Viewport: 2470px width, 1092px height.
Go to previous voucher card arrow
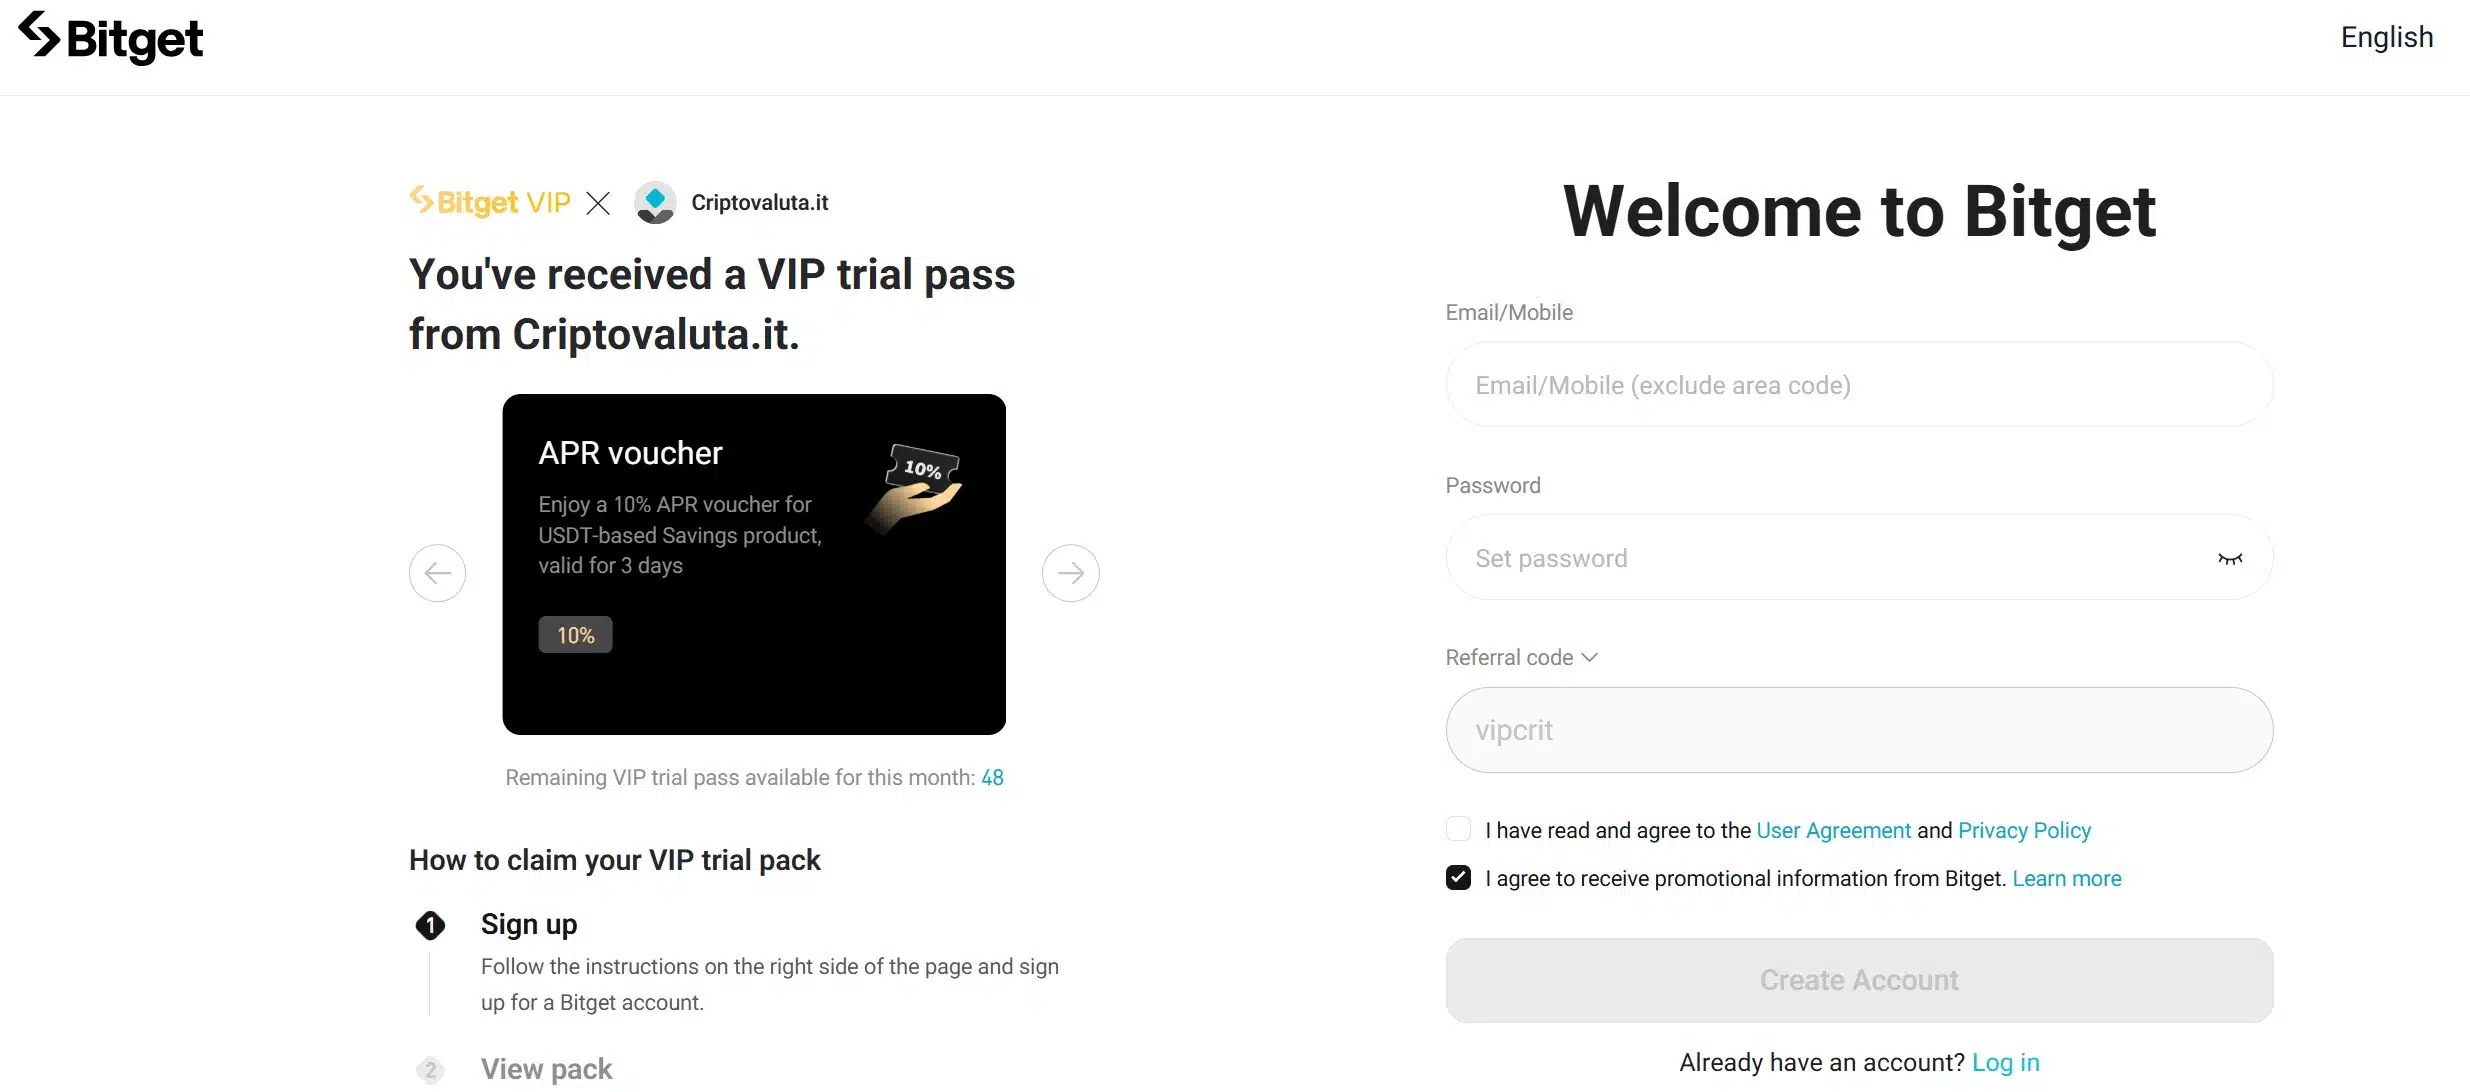438,573
